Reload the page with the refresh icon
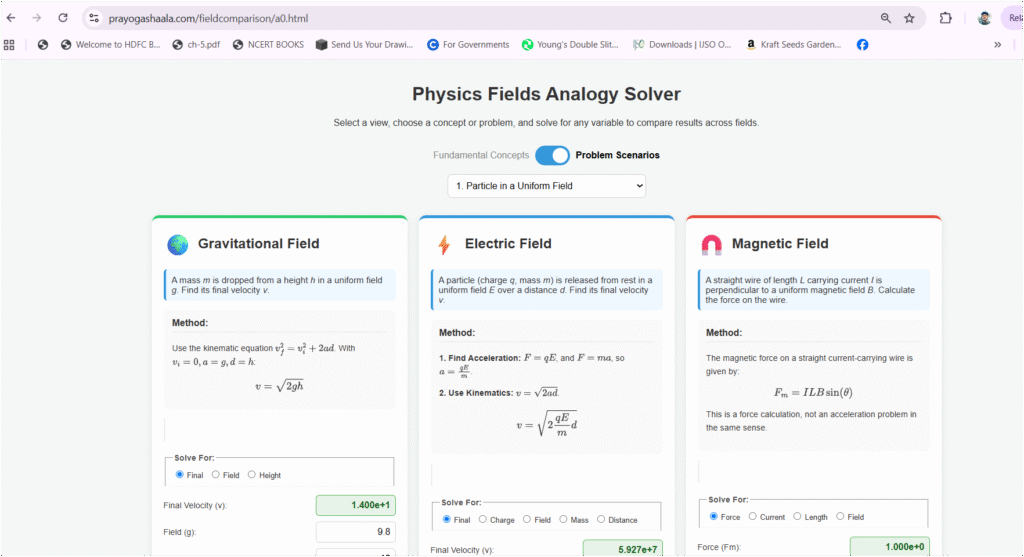The width and height of the screenshot is (1024, 557). click(63, 18)
